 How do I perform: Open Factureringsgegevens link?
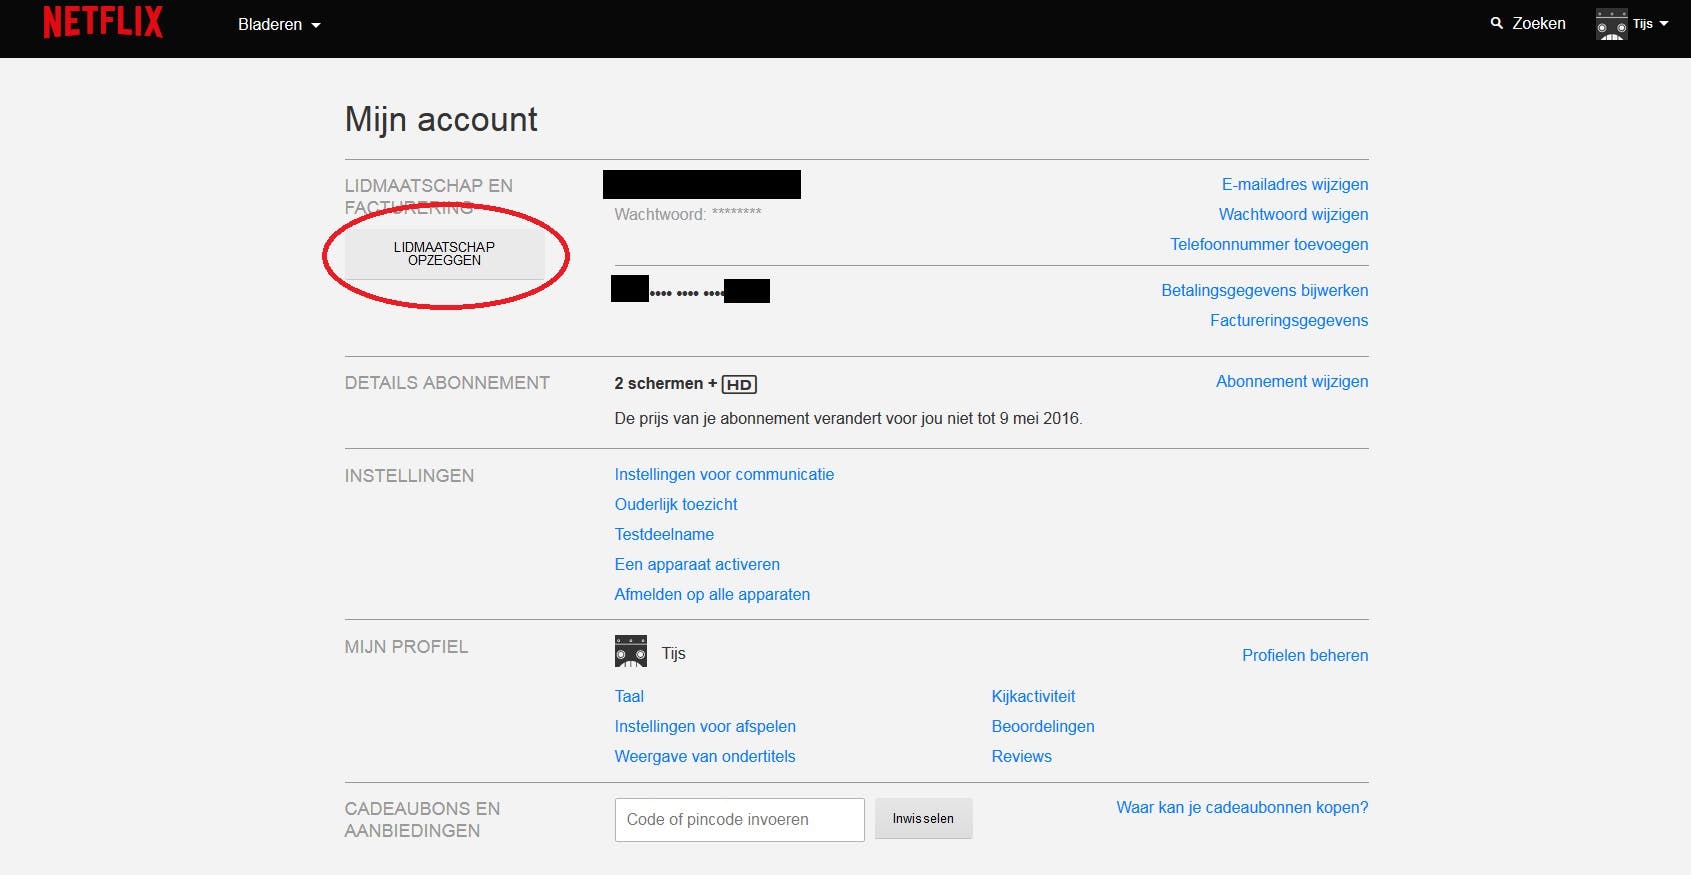(x=1289, y=320)
